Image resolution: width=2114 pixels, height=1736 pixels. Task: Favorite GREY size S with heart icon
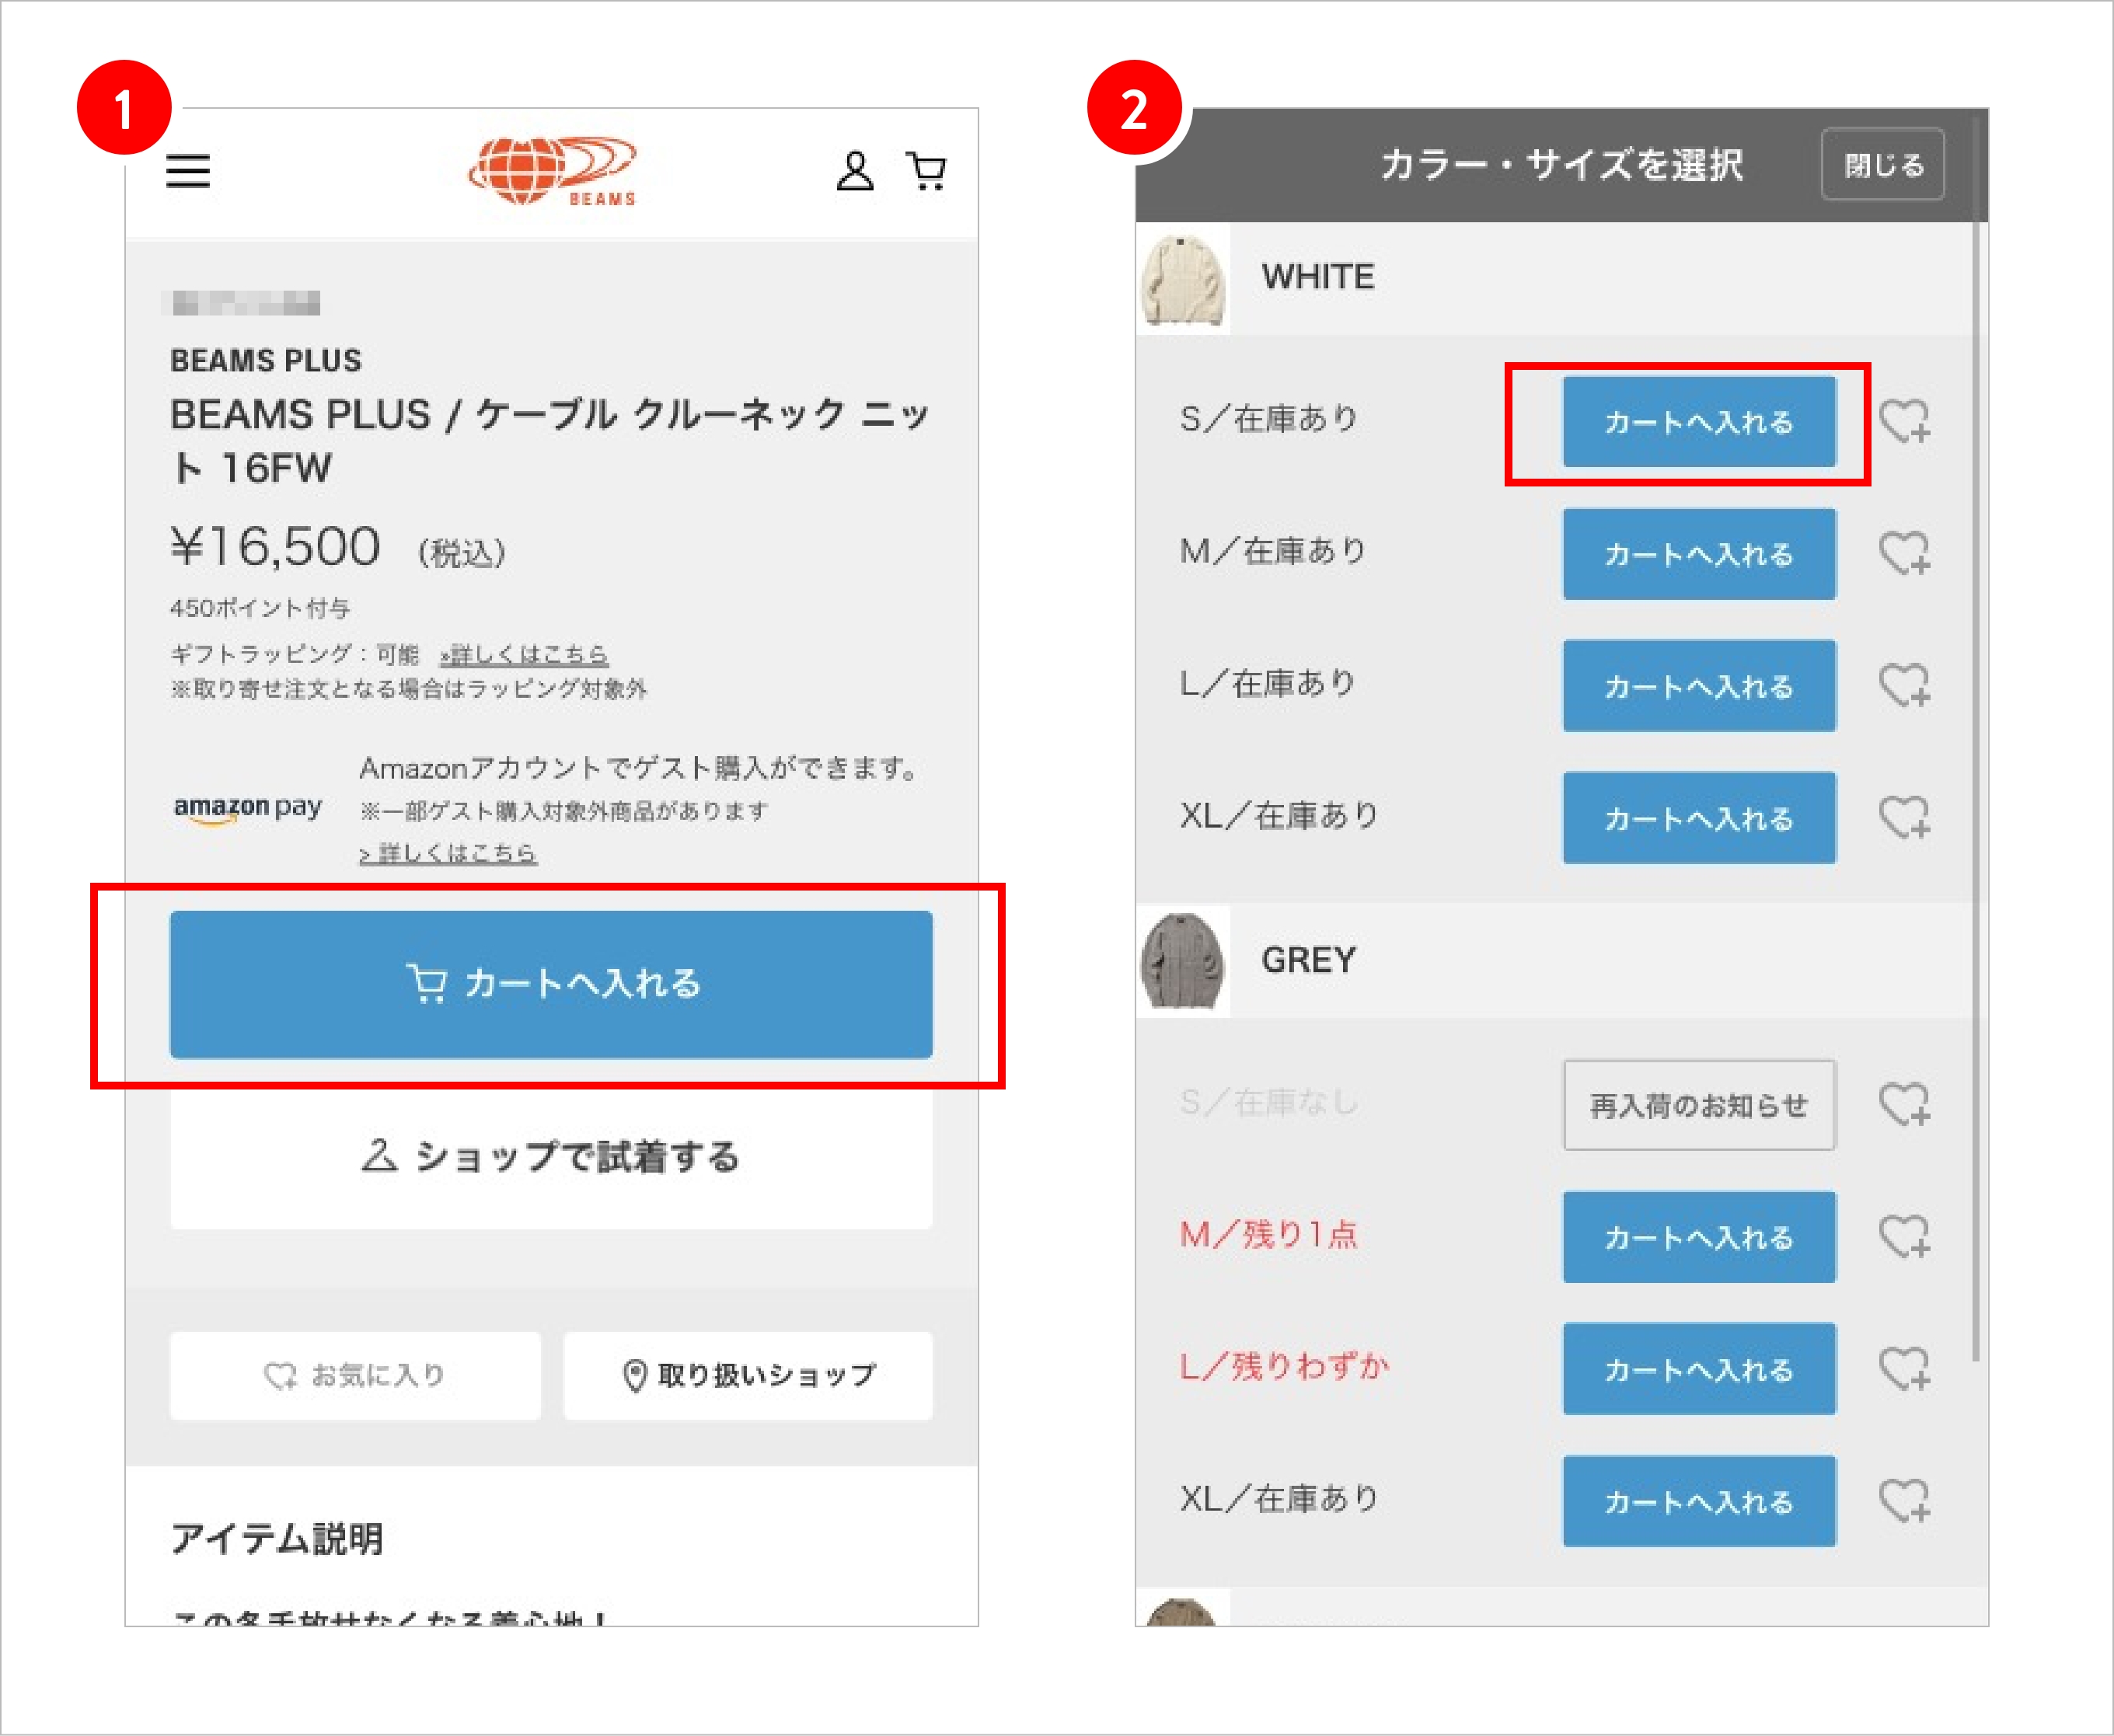(x=1904, y=1105)
